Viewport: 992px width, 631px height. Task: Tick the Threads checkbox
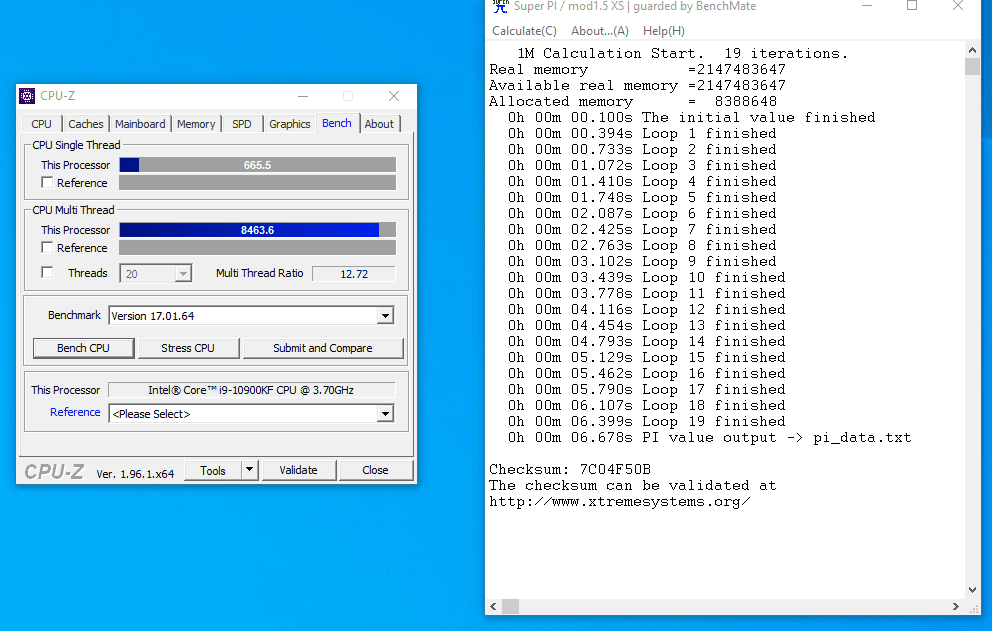pyautogui.click(x=47, y=273)
